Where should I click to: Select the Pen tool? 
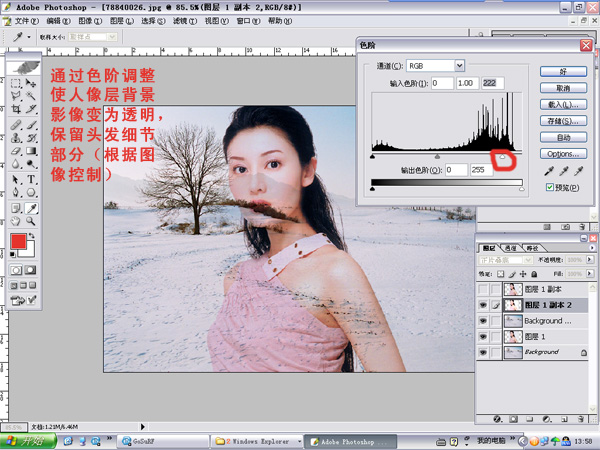pos(16,192)
